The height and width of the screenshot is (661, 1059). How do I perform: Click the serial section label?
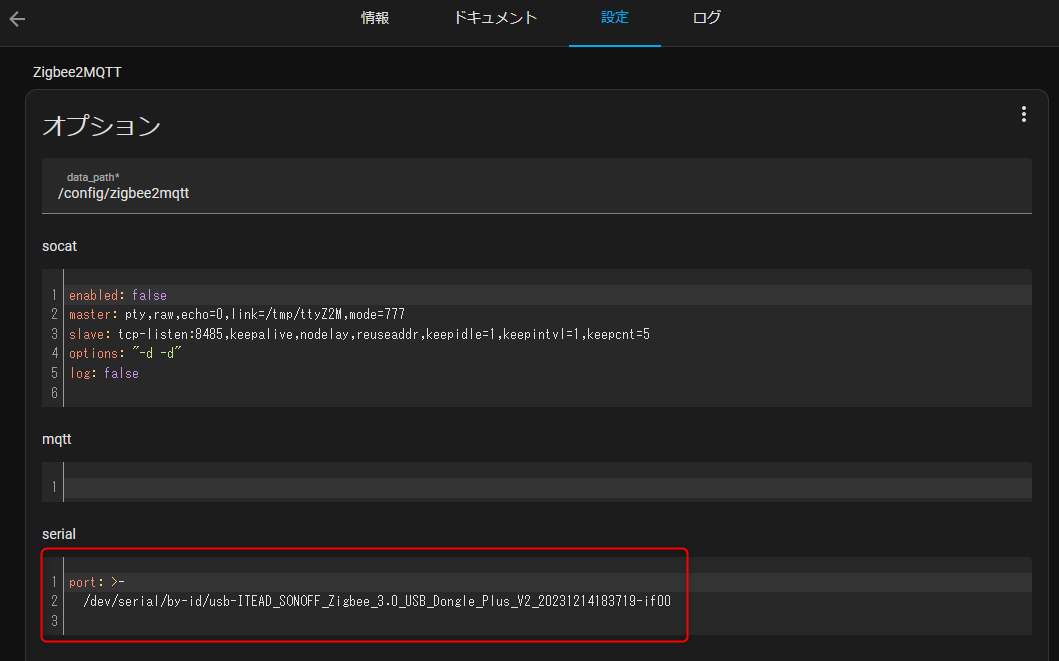(59, 534)
